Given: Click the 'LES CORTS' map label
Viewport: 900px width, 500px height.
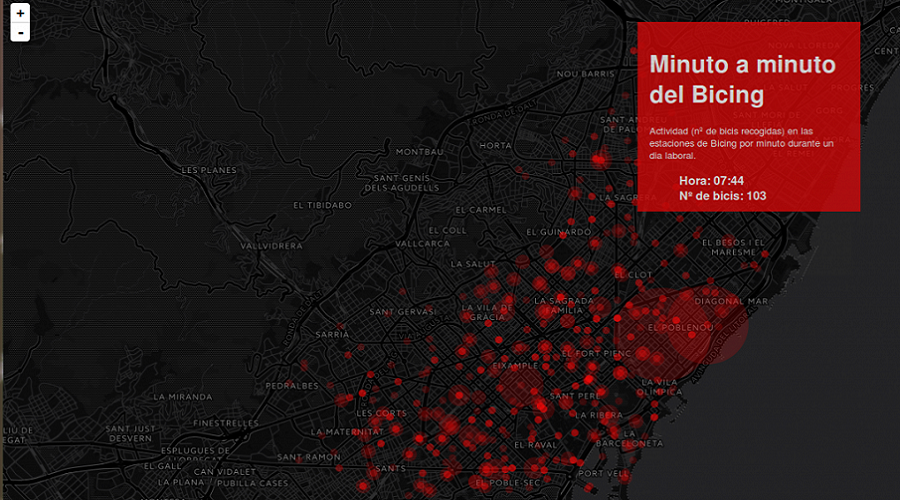Looking at the screenshot, I should [x=381, y=413].
